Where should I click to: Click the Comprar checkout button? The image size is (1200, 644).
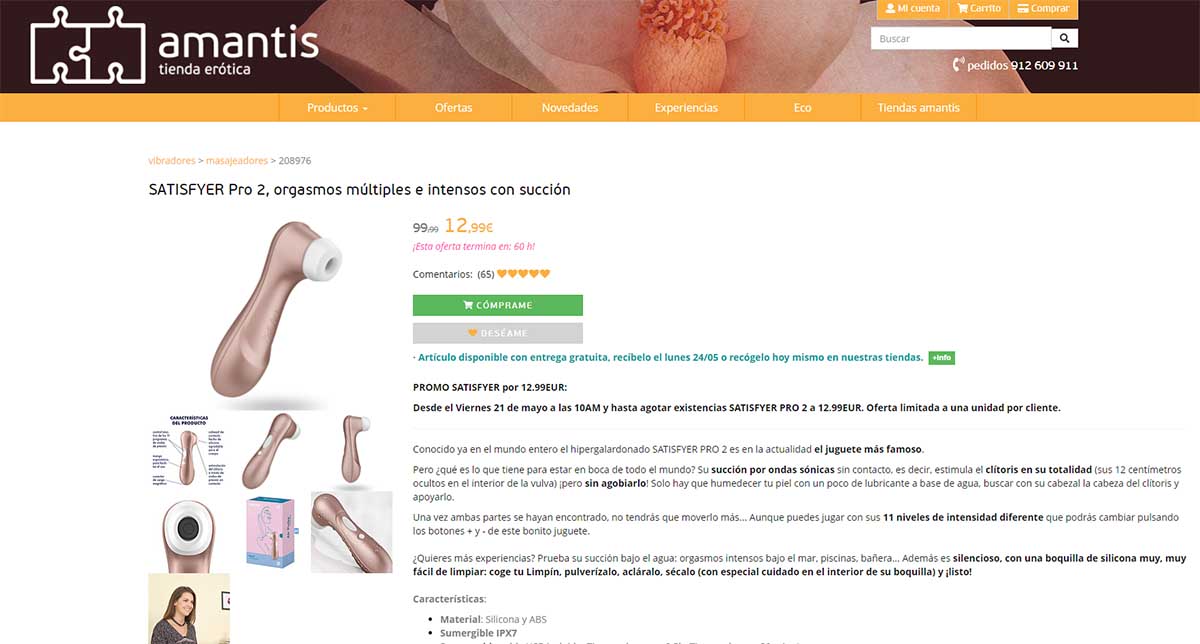coord(1042,9)
